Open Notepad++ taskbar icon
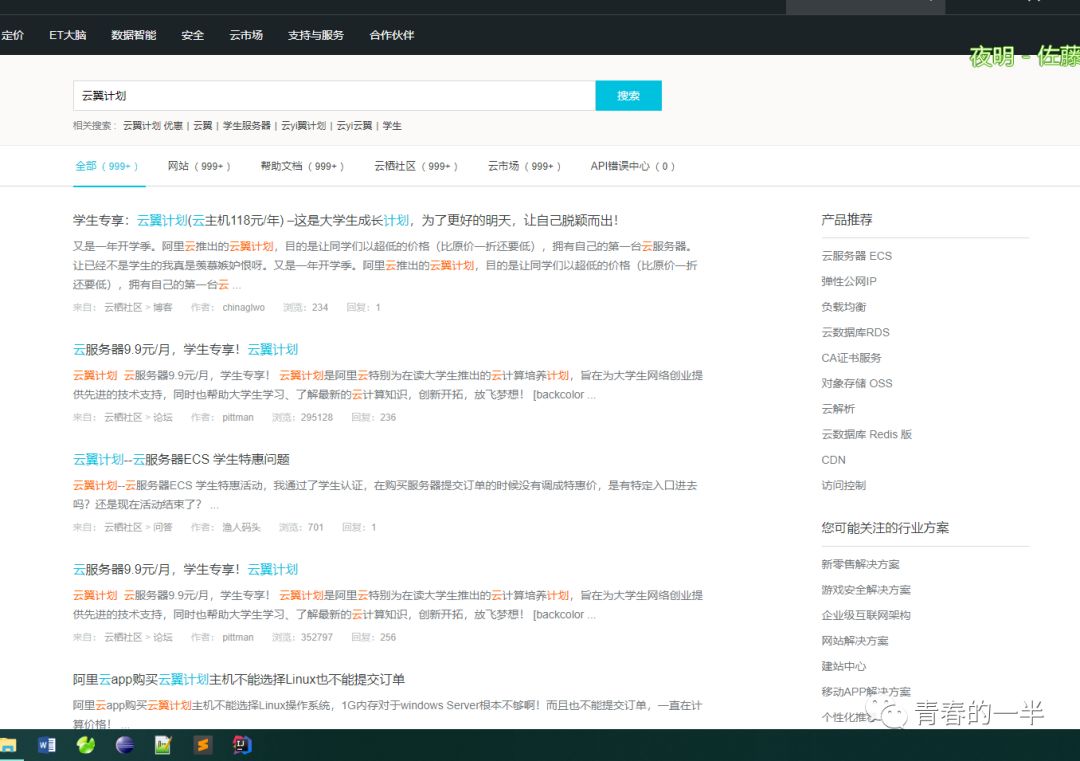Image resolution: width=1080 pixels, height=761 pixels. coord(163,745)
